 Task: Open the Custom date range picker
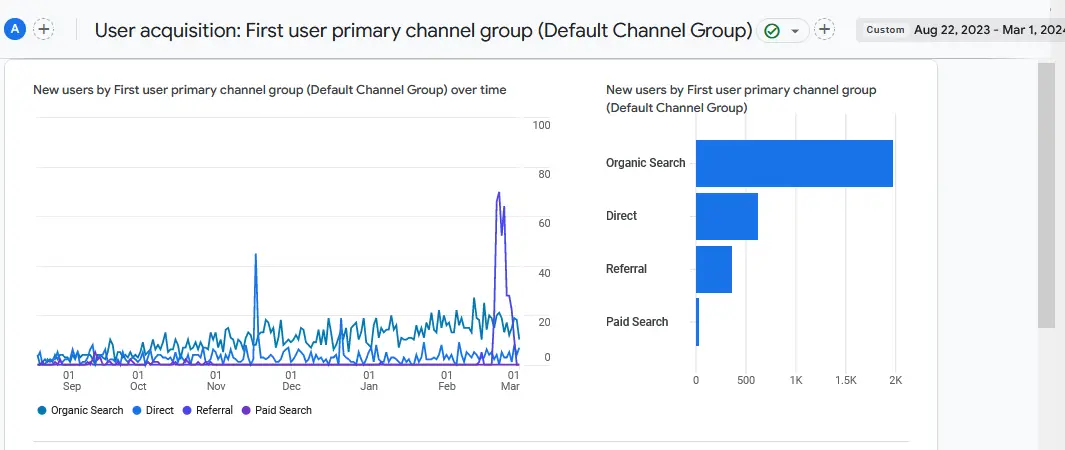(885, 30)
